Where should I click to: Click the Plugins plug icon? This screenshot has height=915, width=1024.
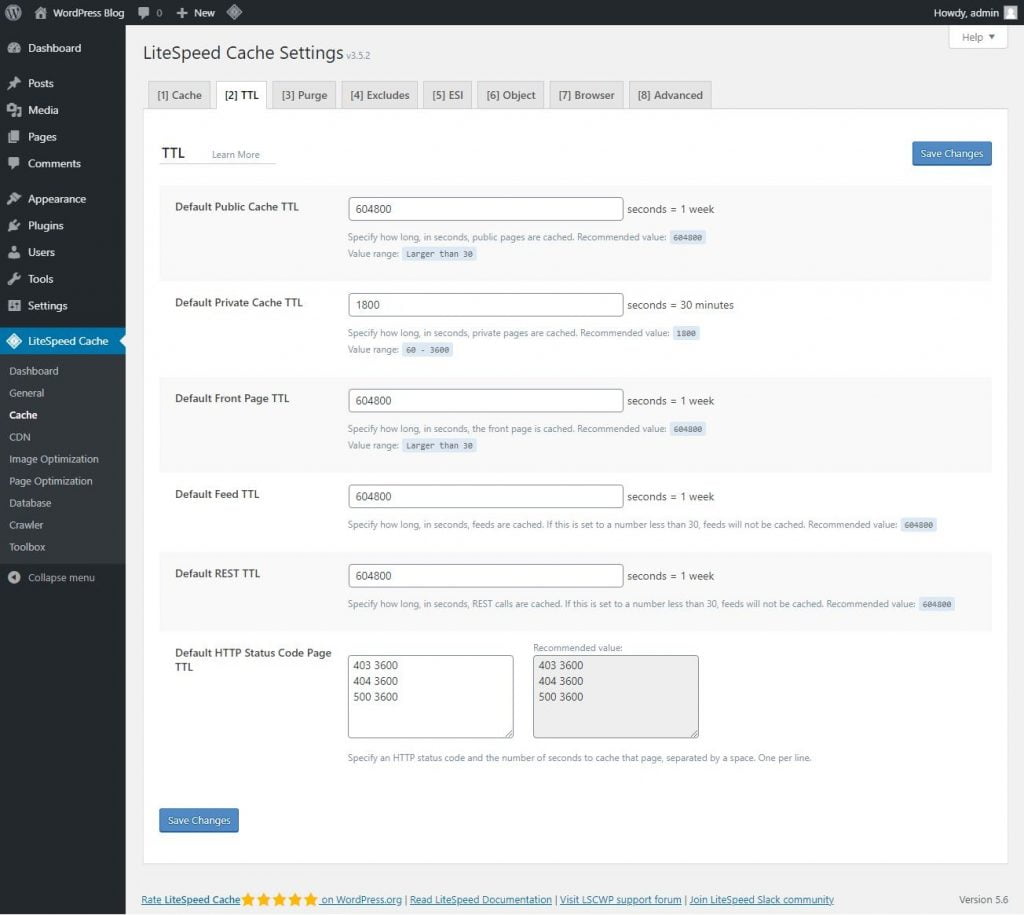14,225
